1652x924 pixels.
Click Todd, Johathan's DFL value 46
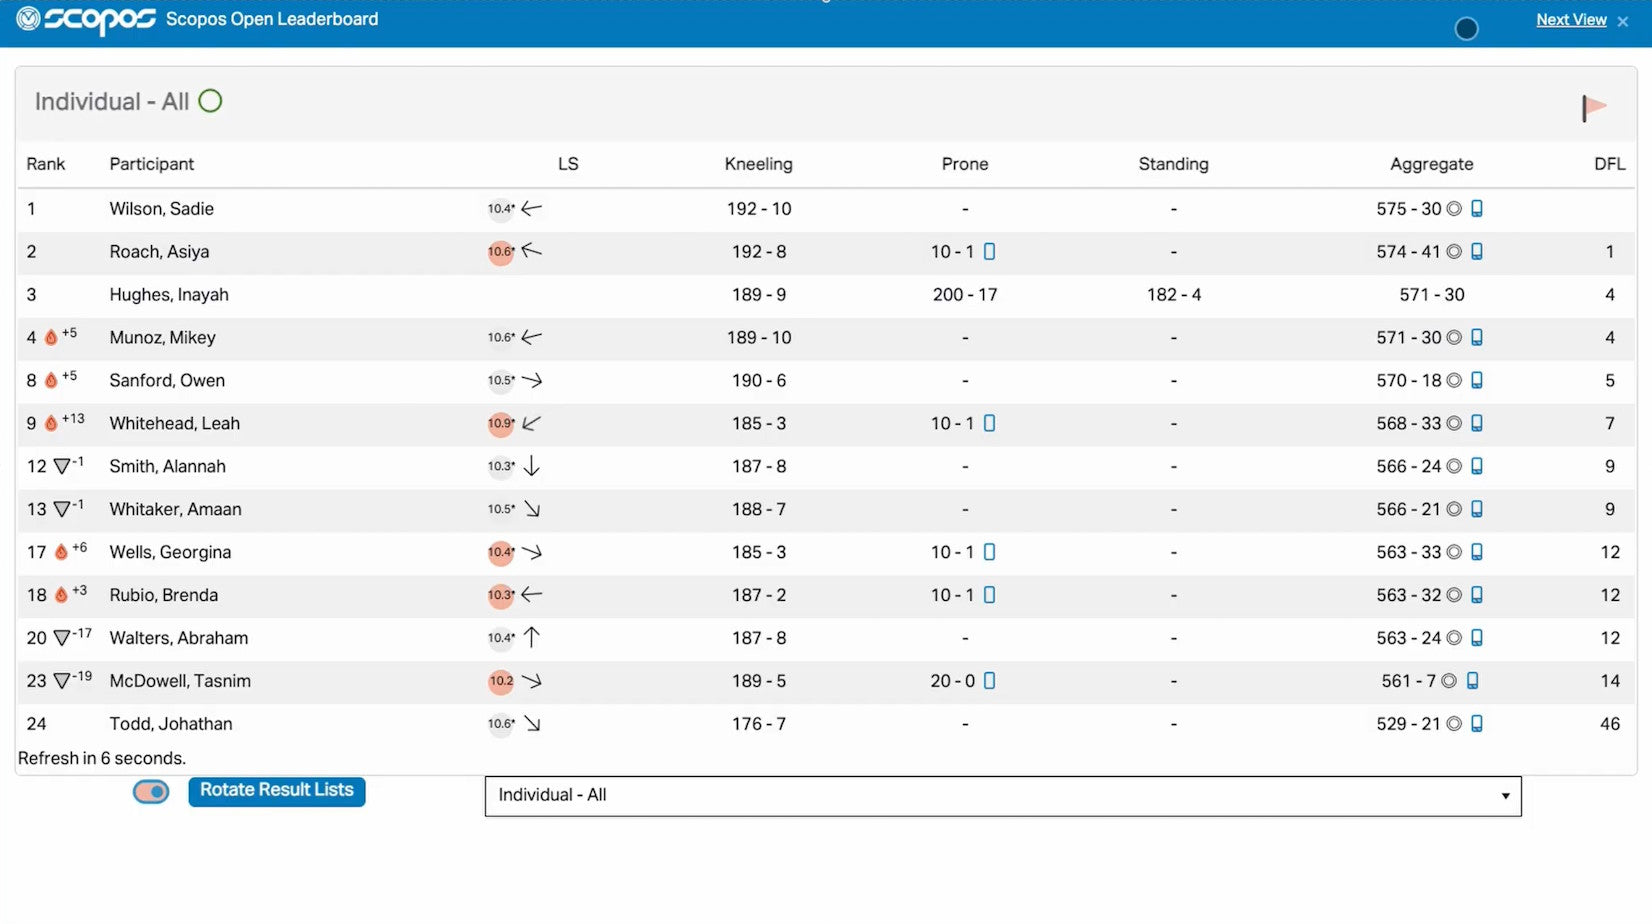pyautogui.click(x=1610, y=724)
